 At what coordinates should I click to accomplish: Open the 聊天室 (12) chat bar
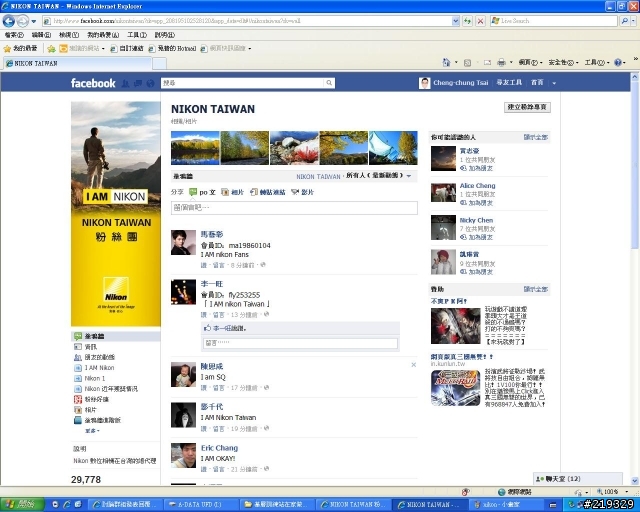tap(578, 479)
